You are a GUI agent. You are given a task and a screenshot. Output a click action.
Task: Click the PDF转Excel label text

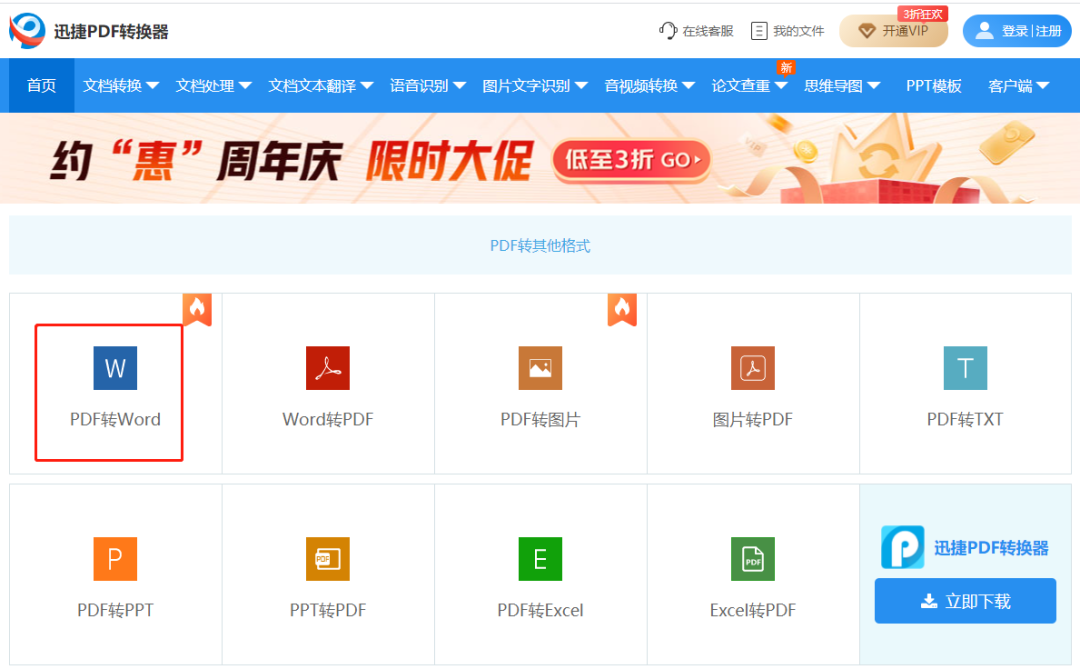540,610
